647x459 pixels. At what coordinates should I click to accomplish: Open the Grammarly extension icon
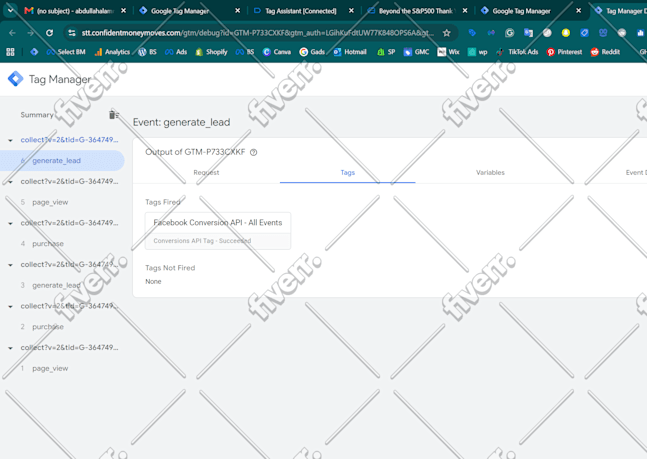point(510,33)
